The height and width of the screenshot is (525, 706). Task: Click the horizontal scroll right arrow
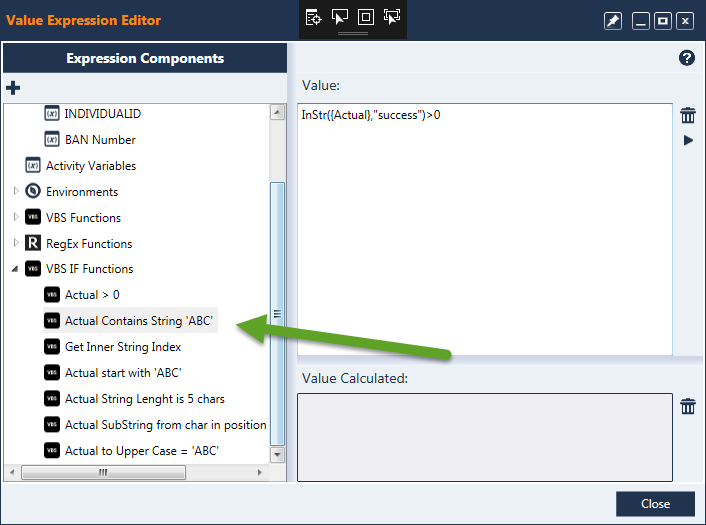(x=259, y=472)
